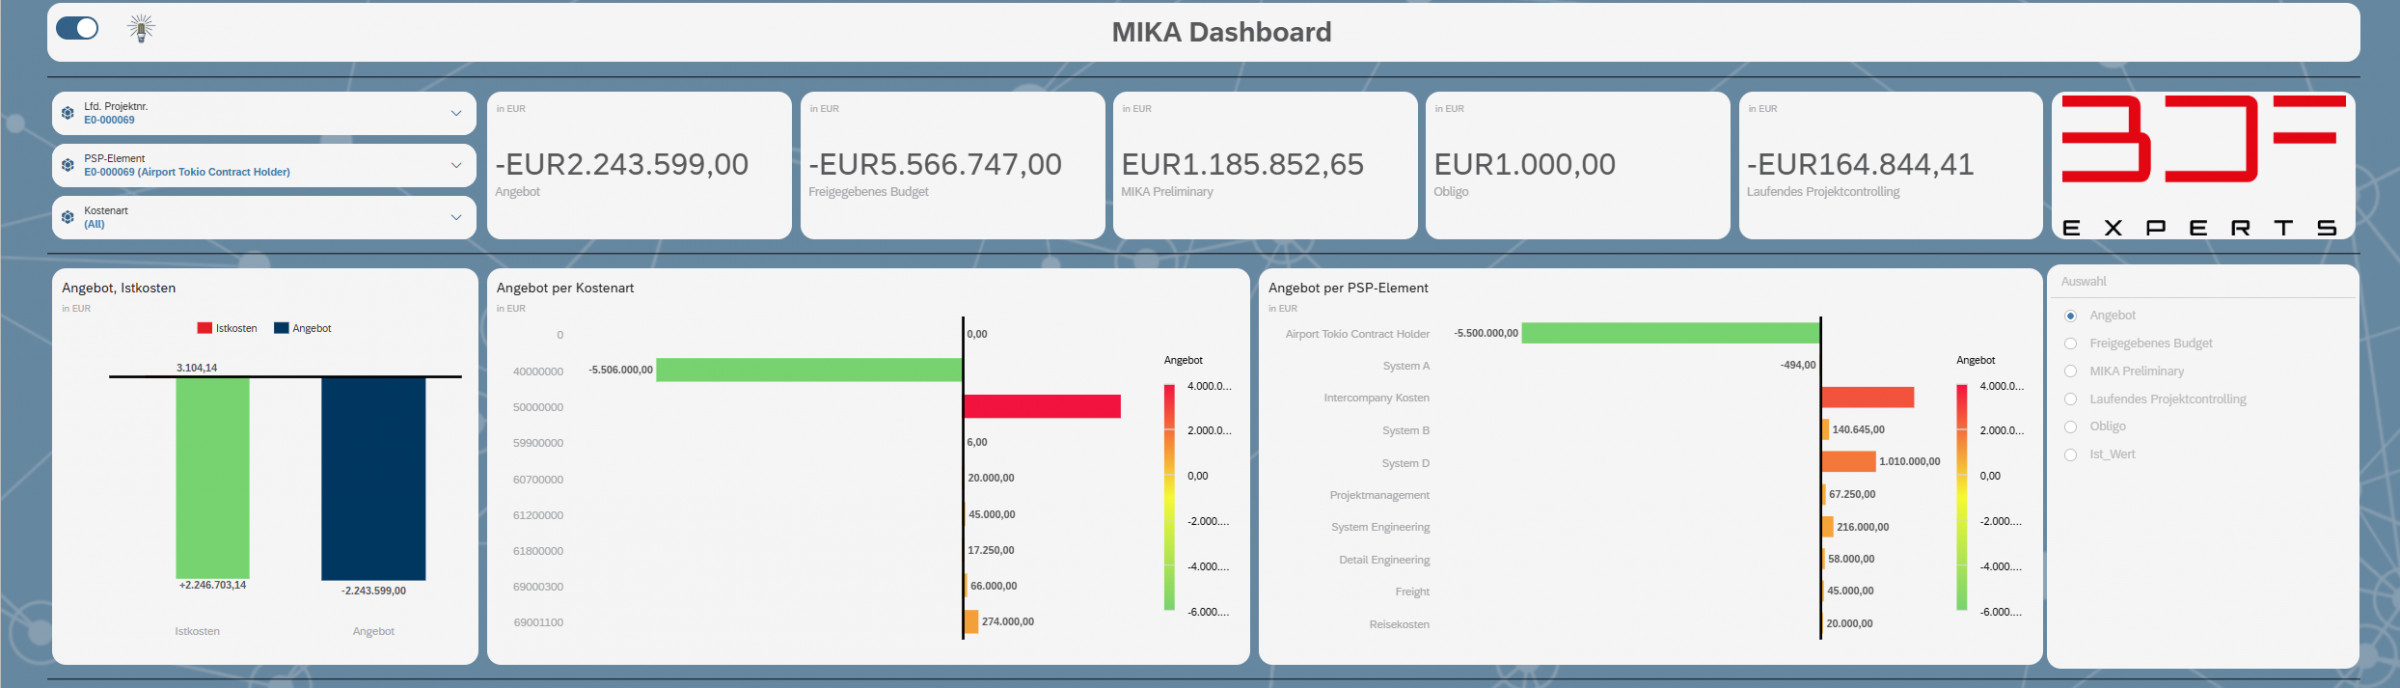Screen dimensions: 2400x688
Task: Click the filter icon beside Lfd. Projektnr.
Action: tap(68, 113)
